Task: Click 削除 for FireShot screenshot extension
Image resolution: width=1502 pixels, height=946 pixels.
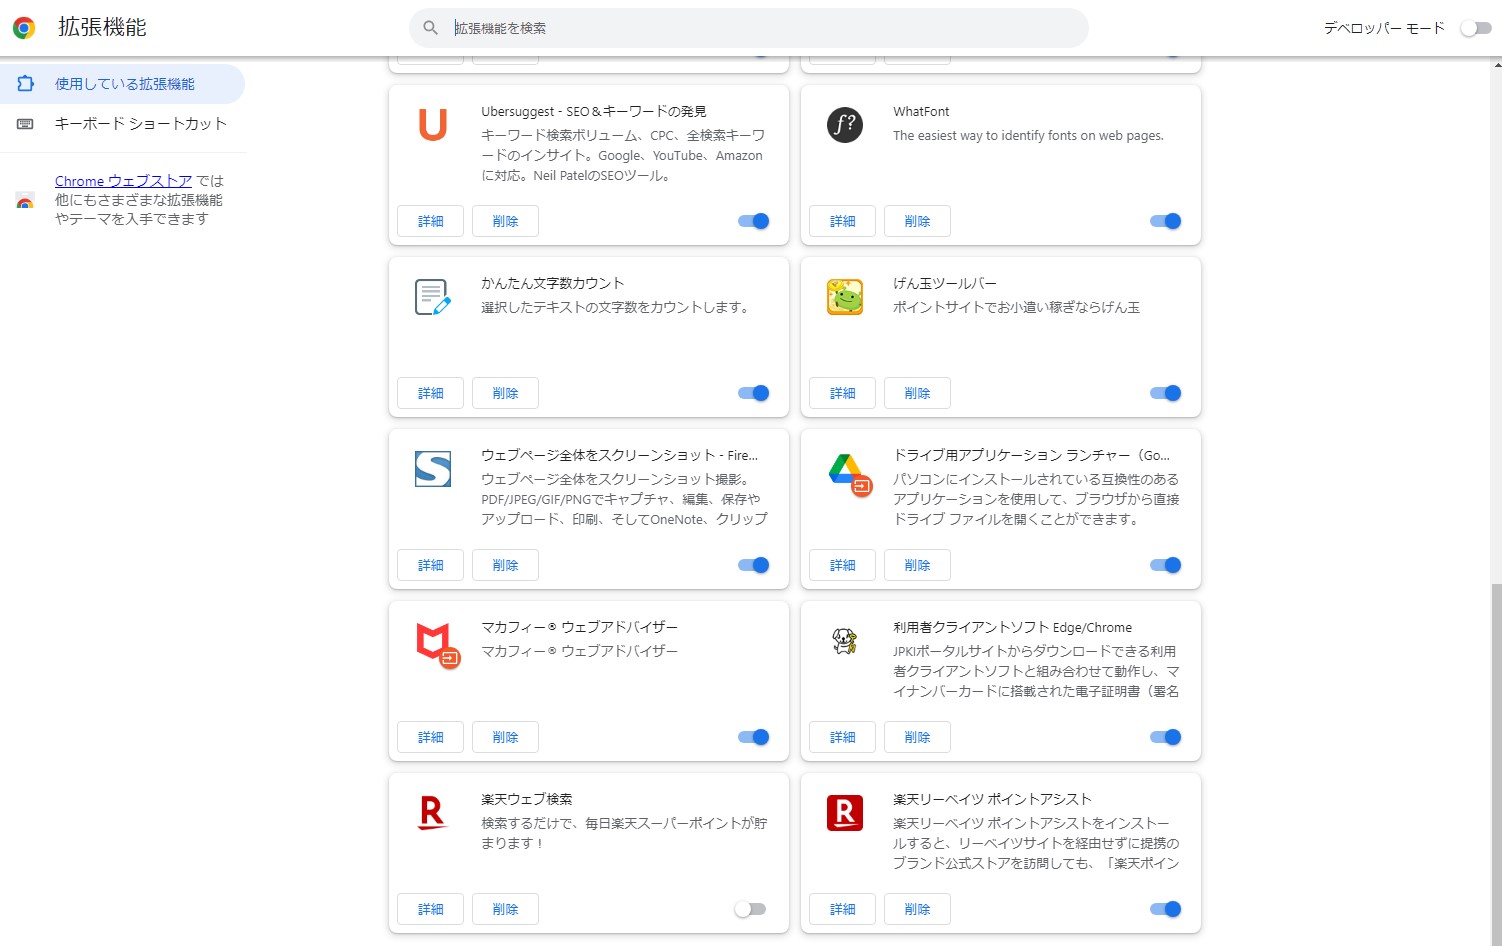Action: pyautogui.click(x=506, y=565)
